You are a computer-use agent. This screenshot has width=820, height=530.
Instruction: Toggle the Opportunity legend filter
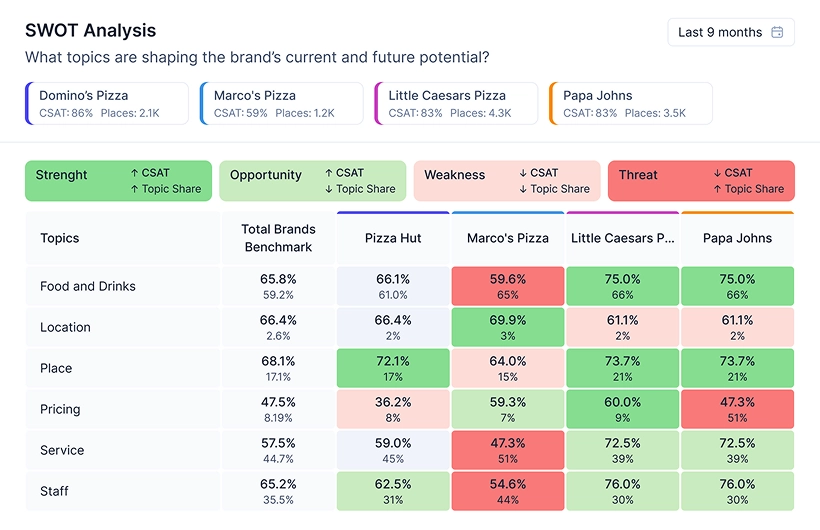[313, 181]
